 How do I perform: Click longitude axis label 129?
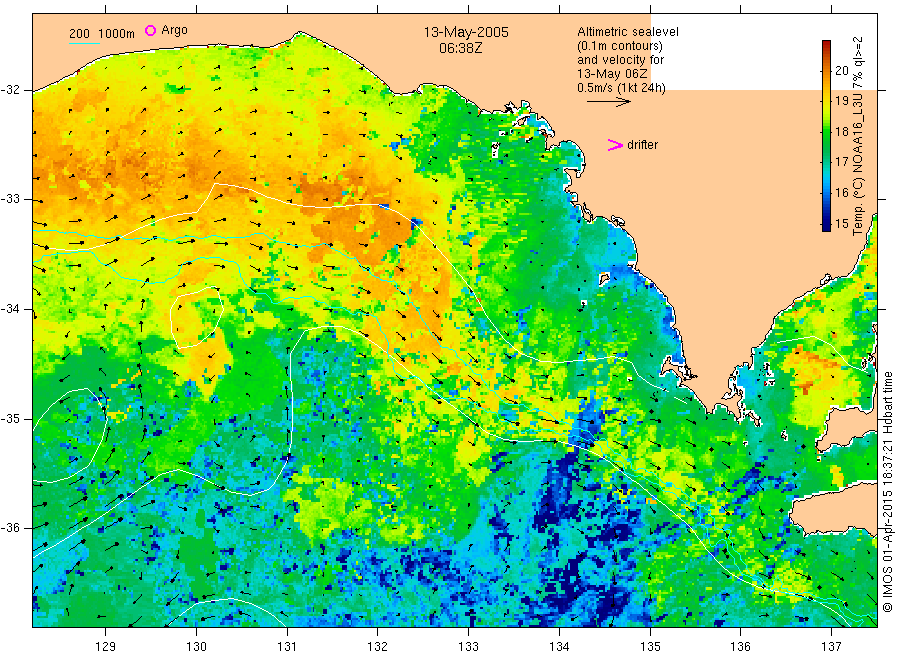[106, 647]
